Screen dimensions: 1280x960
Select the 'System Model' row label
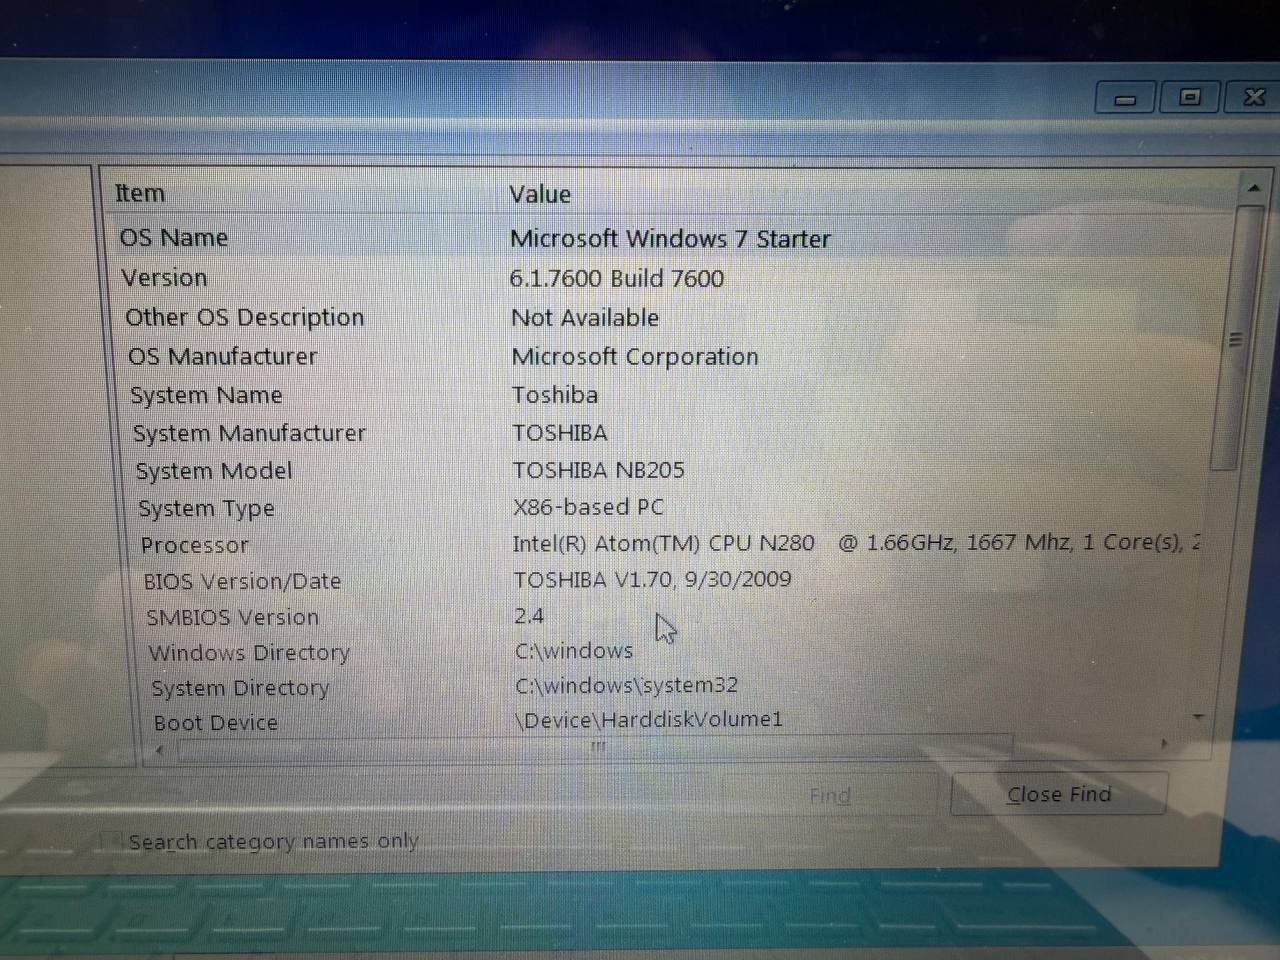tap(214, 471)
